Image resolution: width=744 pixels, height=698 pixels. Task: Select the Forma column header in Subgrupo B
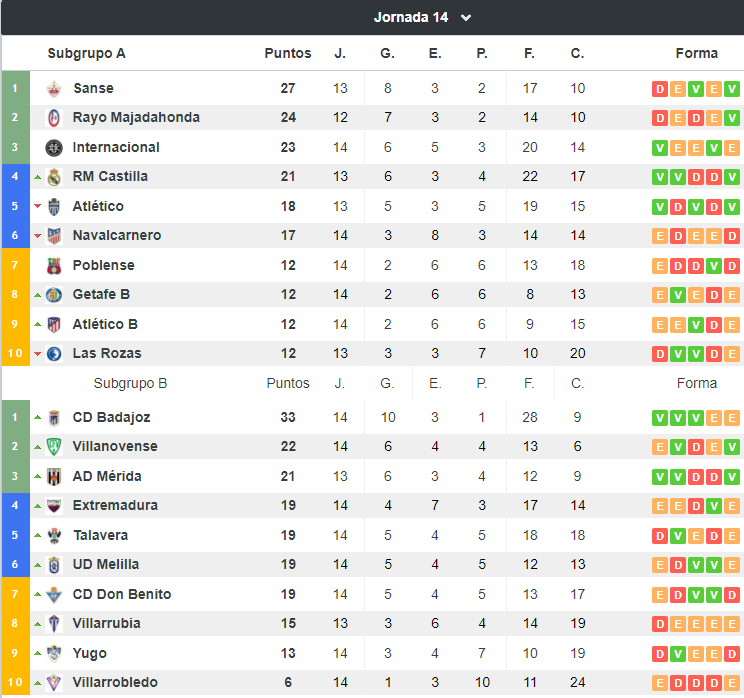click(697, 383)
